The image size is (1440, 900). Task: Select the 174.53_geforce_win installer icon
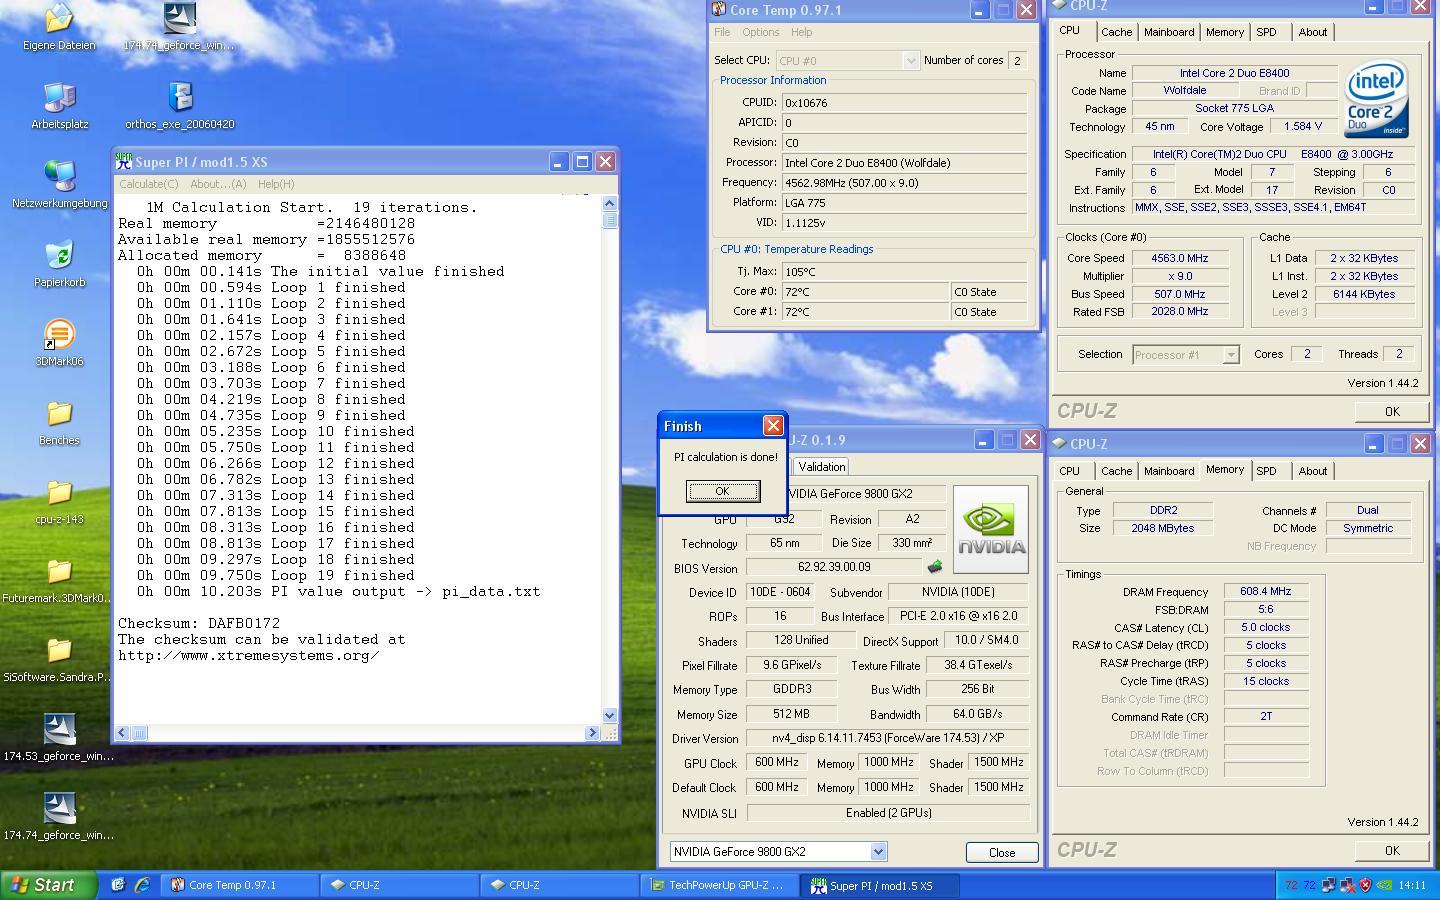click(x=59, y=738)
